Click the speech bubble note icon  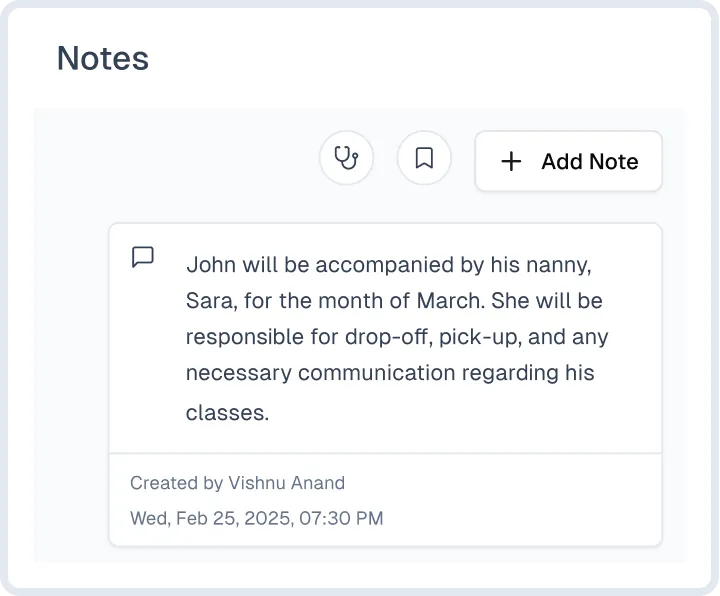coord(143,257)
